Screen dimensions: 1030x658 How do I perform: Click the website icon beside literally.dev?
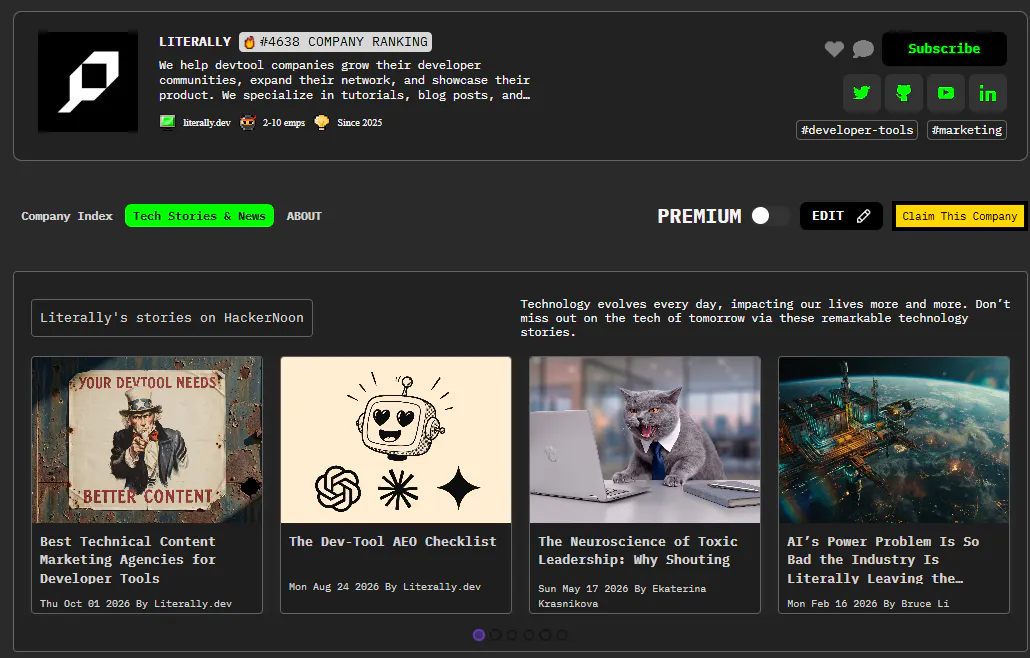coord(168,122)
